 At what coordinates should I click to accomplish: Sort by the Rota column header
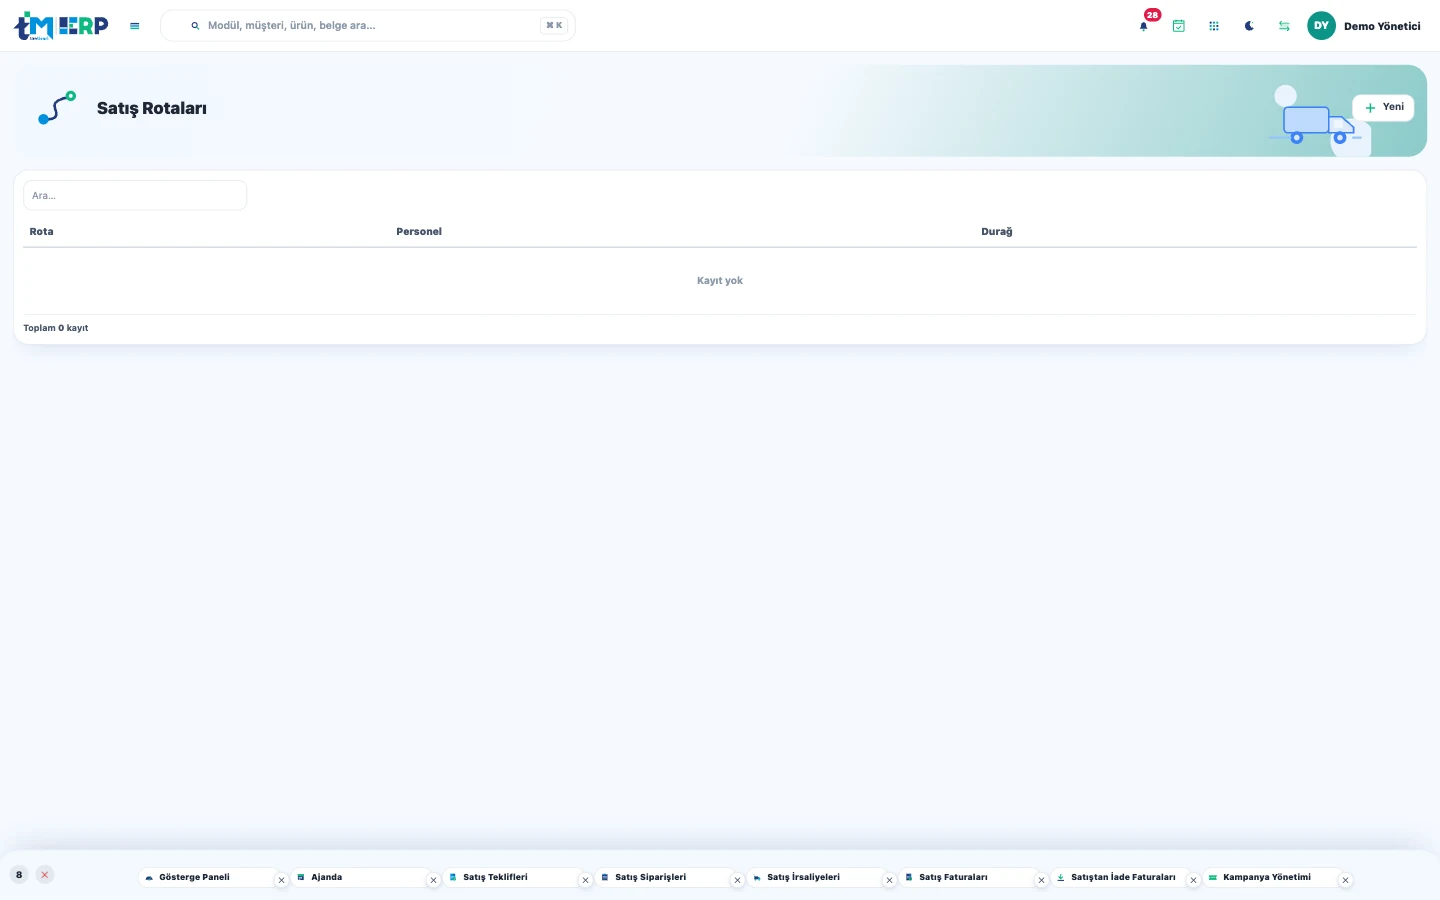click(41, 232)
